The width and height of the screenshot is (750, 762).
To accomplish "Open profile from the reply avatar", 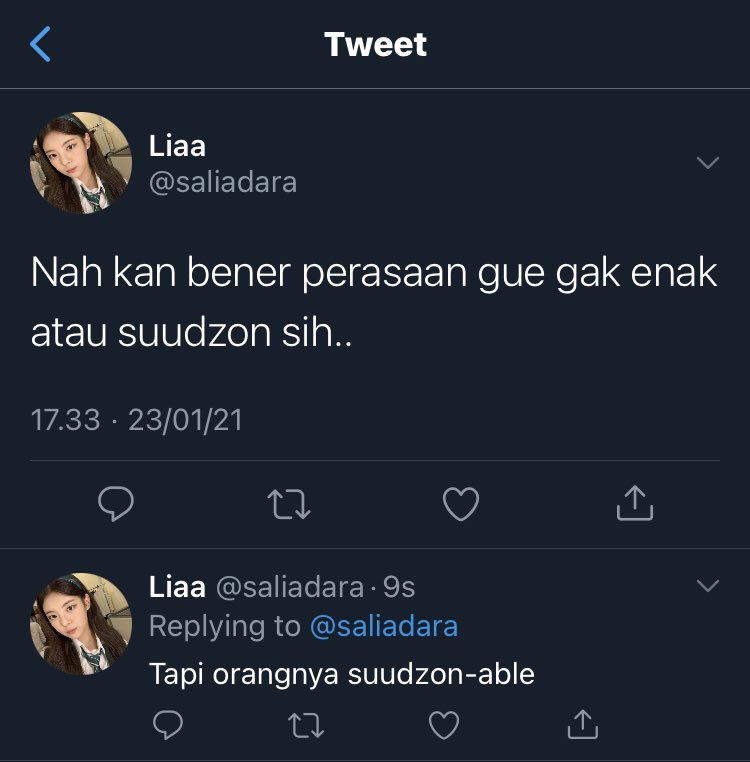I will coord(81,623).
